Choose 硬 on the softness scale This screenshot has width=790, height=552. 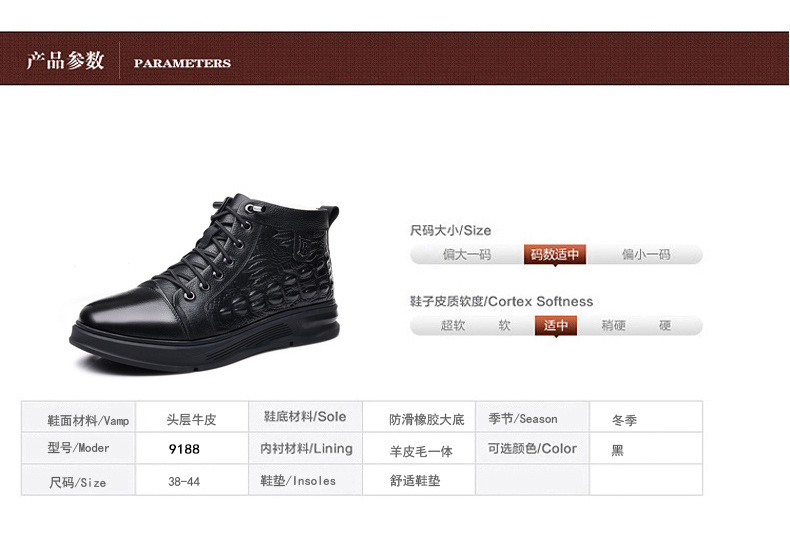[665, 325]
